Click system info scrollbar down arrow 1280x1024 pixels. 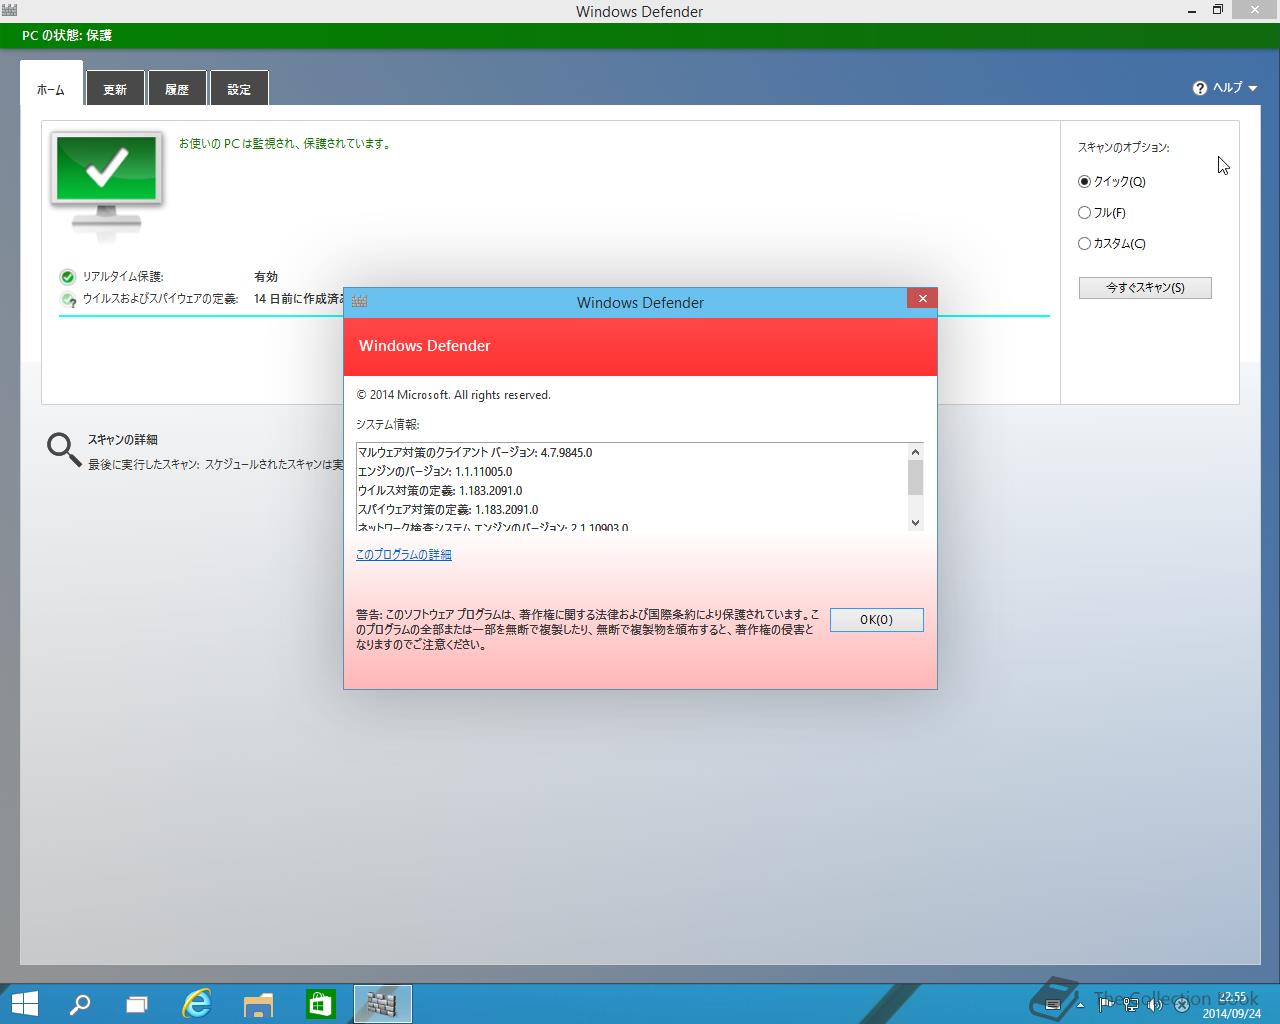[x=915, y=522]
